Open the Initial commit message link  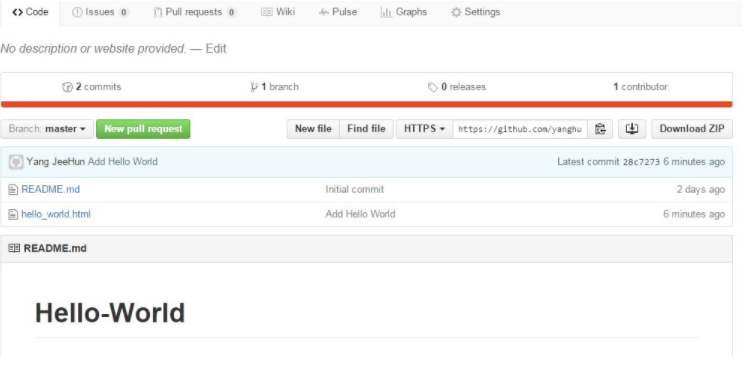tap(354, 189)
